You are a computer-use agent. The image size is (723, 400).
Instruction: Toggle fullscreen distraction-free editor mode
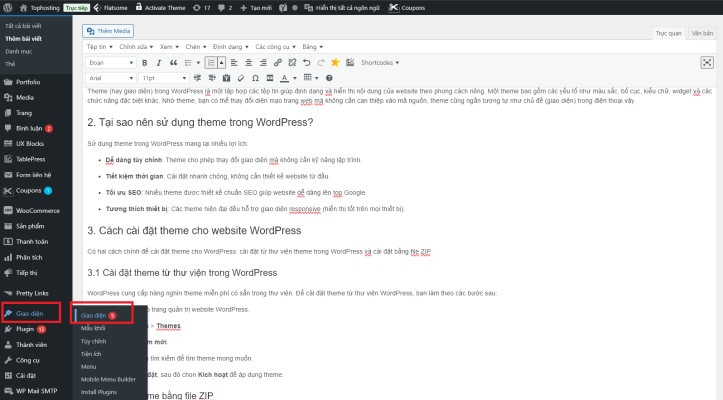click(x=707, y=62)
